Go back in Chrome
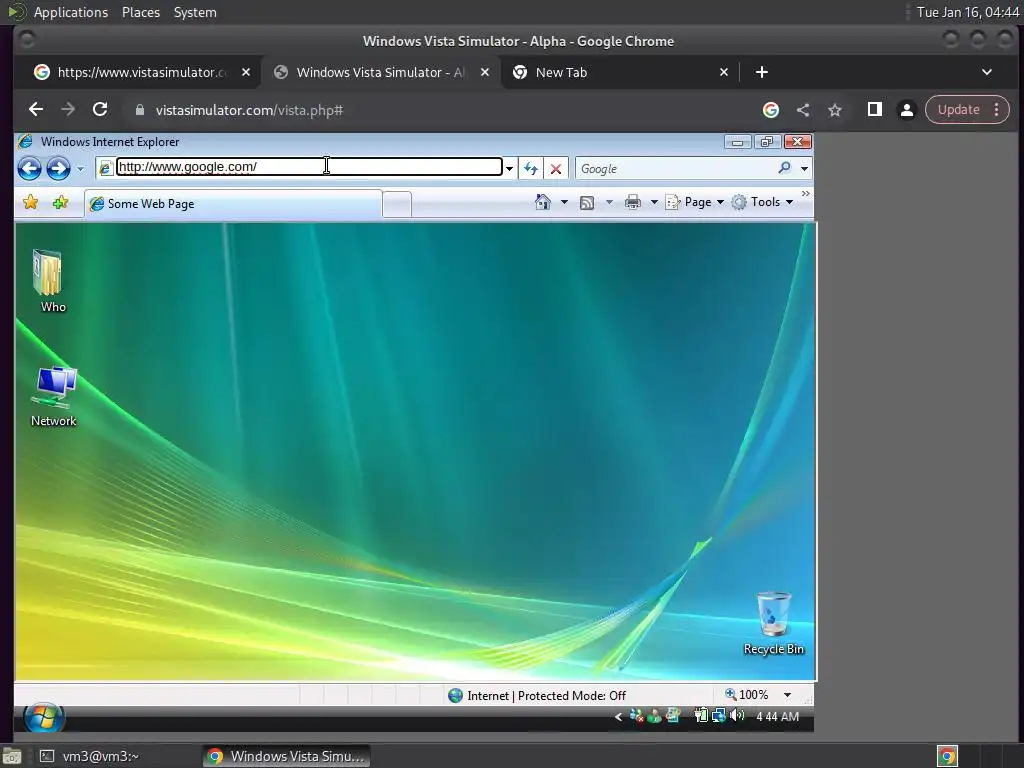Image resolution: width=1024 pixels, height=768 pixels. 36,109
